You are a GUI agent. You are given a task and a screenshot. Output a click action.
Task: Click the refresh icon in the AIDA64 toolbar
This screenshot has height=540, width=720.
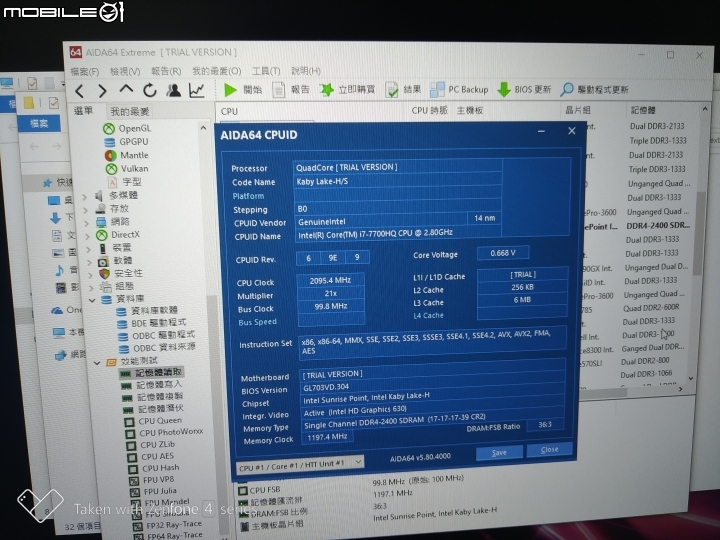(x=150, y=90)
